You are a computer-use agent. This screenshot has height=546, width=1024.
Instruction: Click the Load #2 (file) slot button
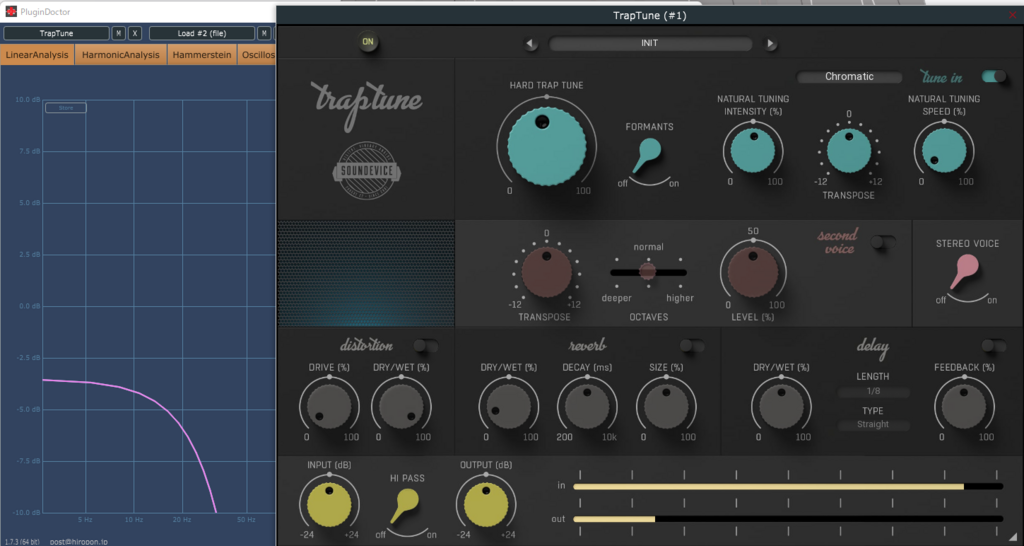pyautogui.click(x=202, y=33)
